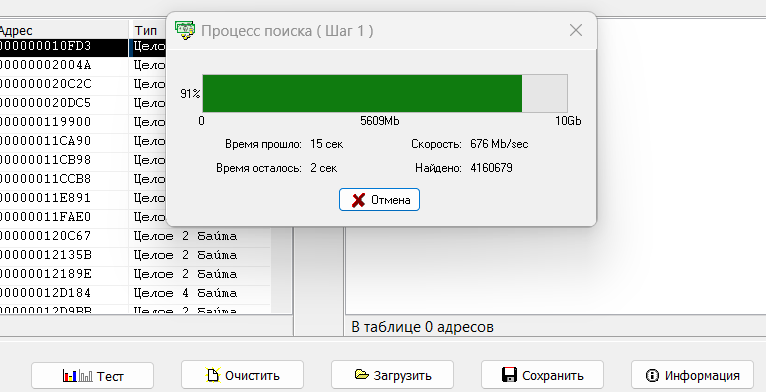The image size is (766, 392).
Task: Select the row with address 12D184
Action: [135, 293]
